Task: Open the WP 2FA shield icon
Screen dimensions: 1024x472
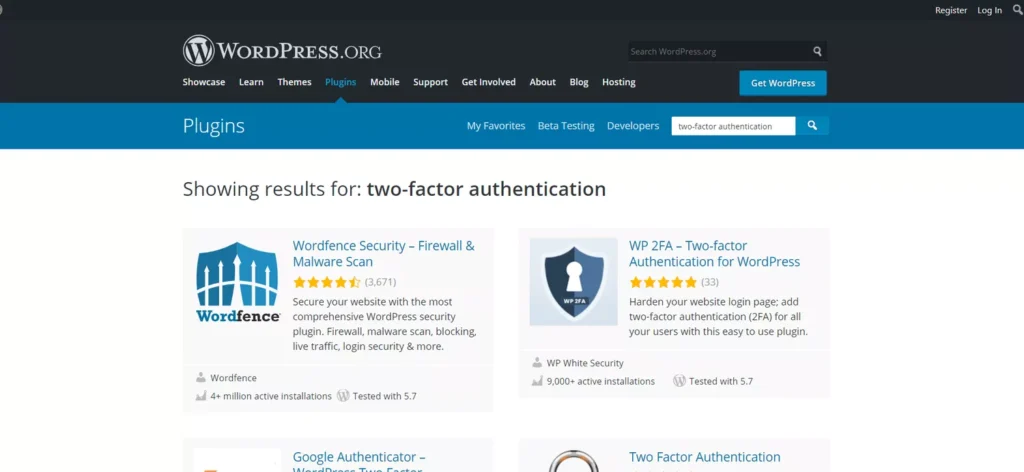Action: tap(573, 281)
